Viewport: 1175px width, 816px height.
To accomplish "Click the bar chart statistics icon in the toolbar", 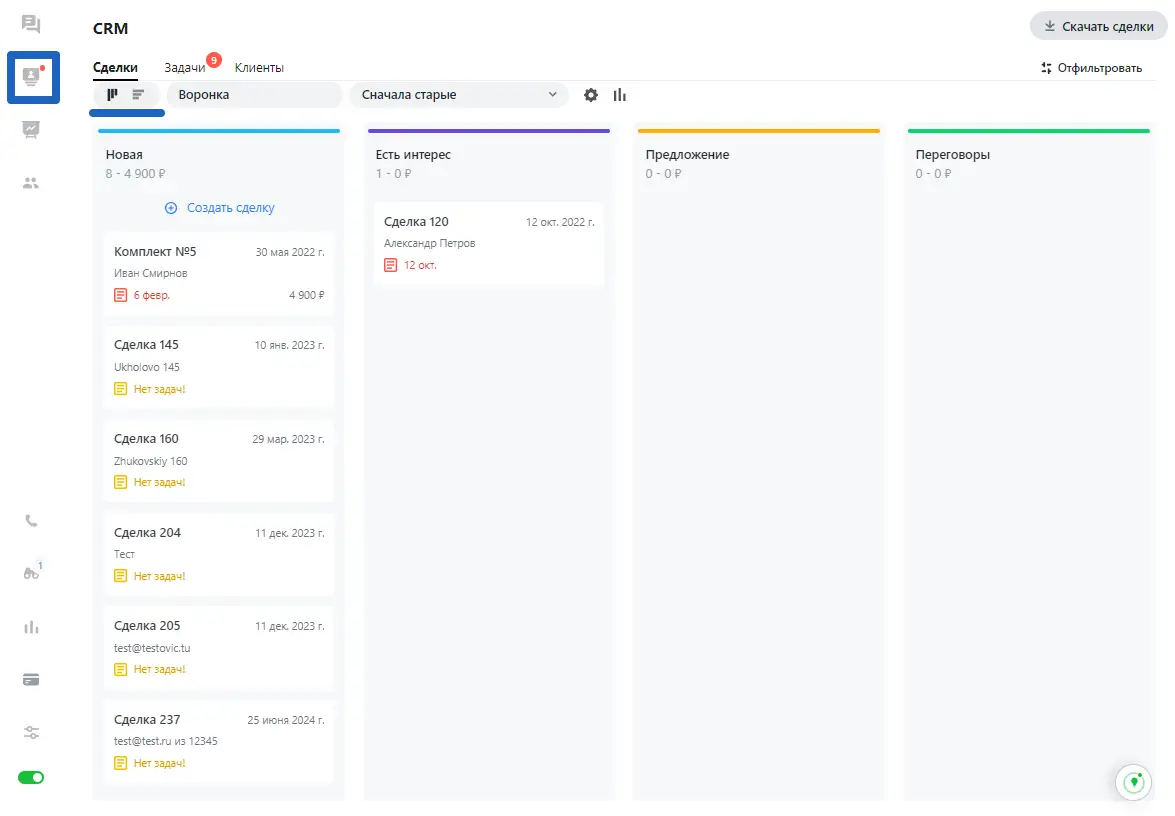I will coord(620,95).
